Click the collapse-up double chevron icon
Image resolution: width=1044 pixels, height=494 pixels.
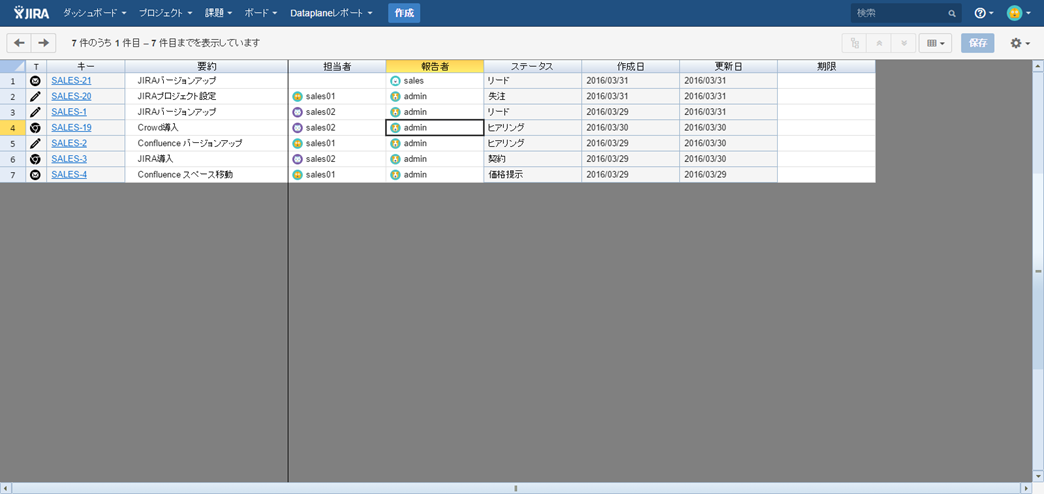click(x=879, y=43)
